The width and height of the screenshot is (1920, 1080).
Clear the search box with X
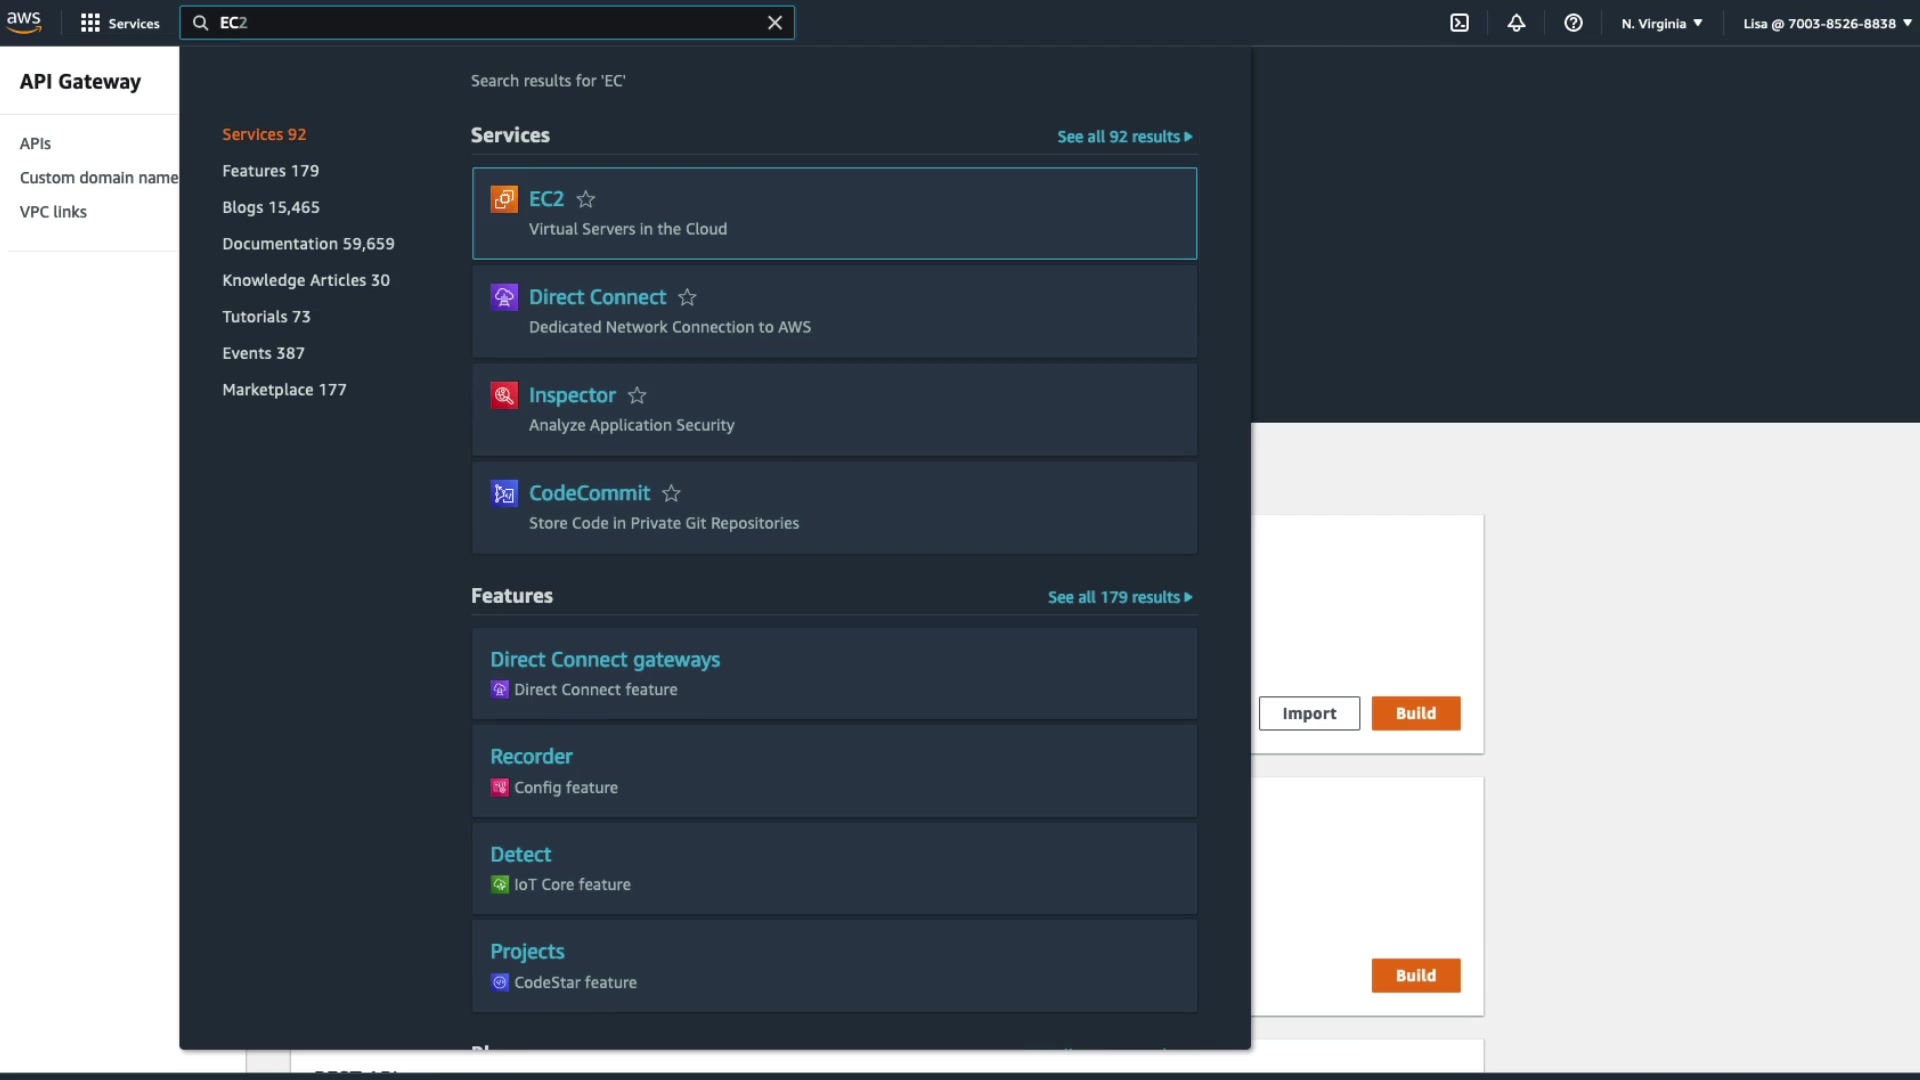pyautogui.click(x=775, y=23)
